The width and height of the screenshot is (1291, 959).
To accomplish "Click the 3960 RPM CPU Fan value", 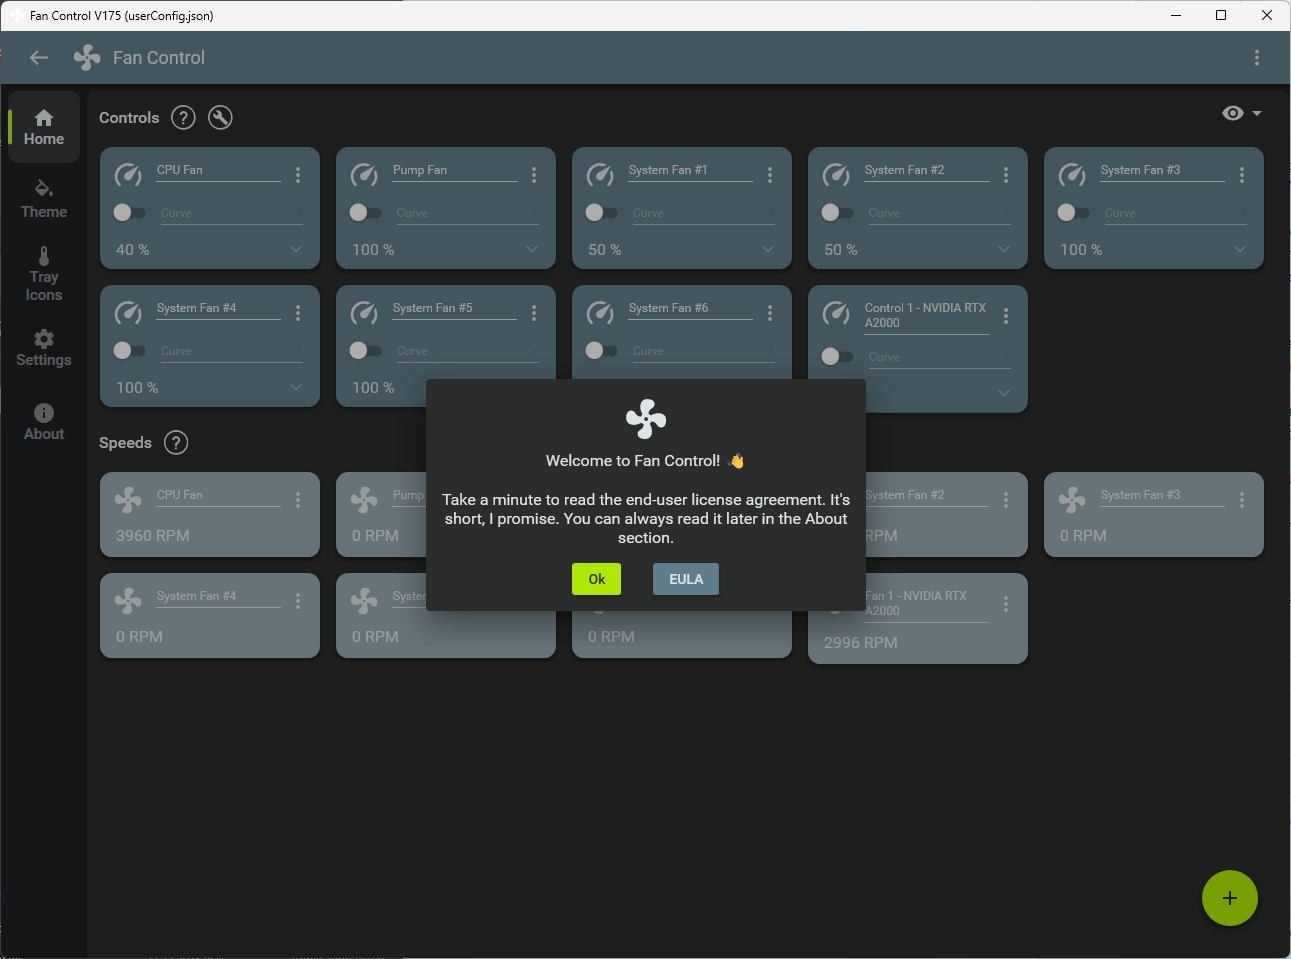I will click(153, 535).
